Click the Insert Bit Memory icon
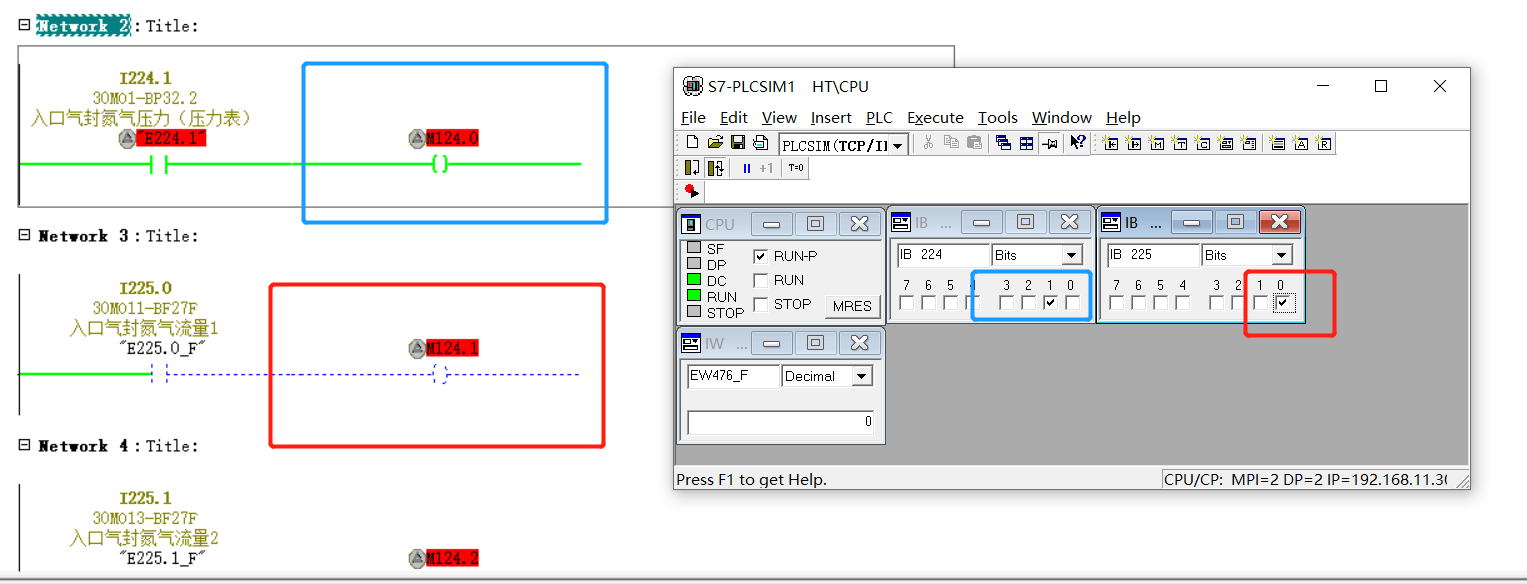Screen dimensions: 1527x584 1157,144
